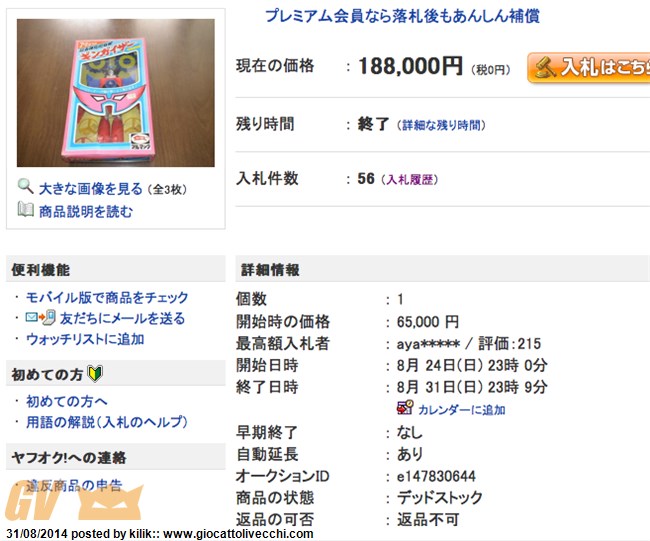Screen dimensions: 650x541
Task: Click the calendar icon next to カレンダーに追加
Action: (405, 408)
